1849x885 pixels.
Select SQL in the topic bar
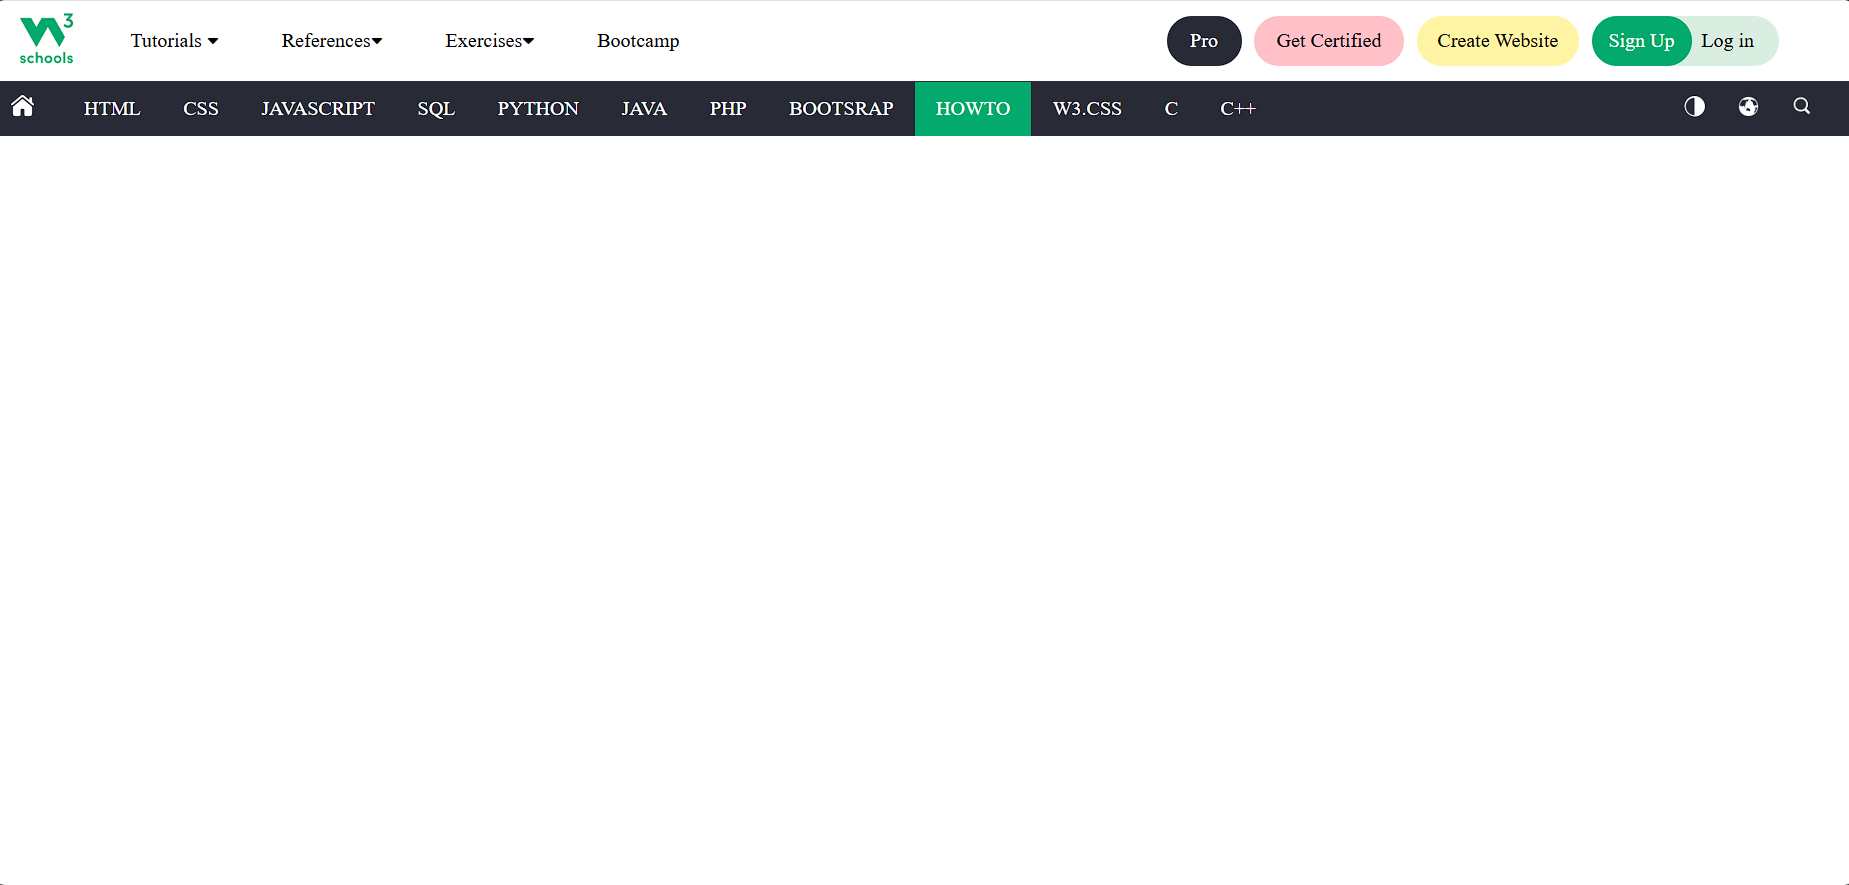pos(436,108)
